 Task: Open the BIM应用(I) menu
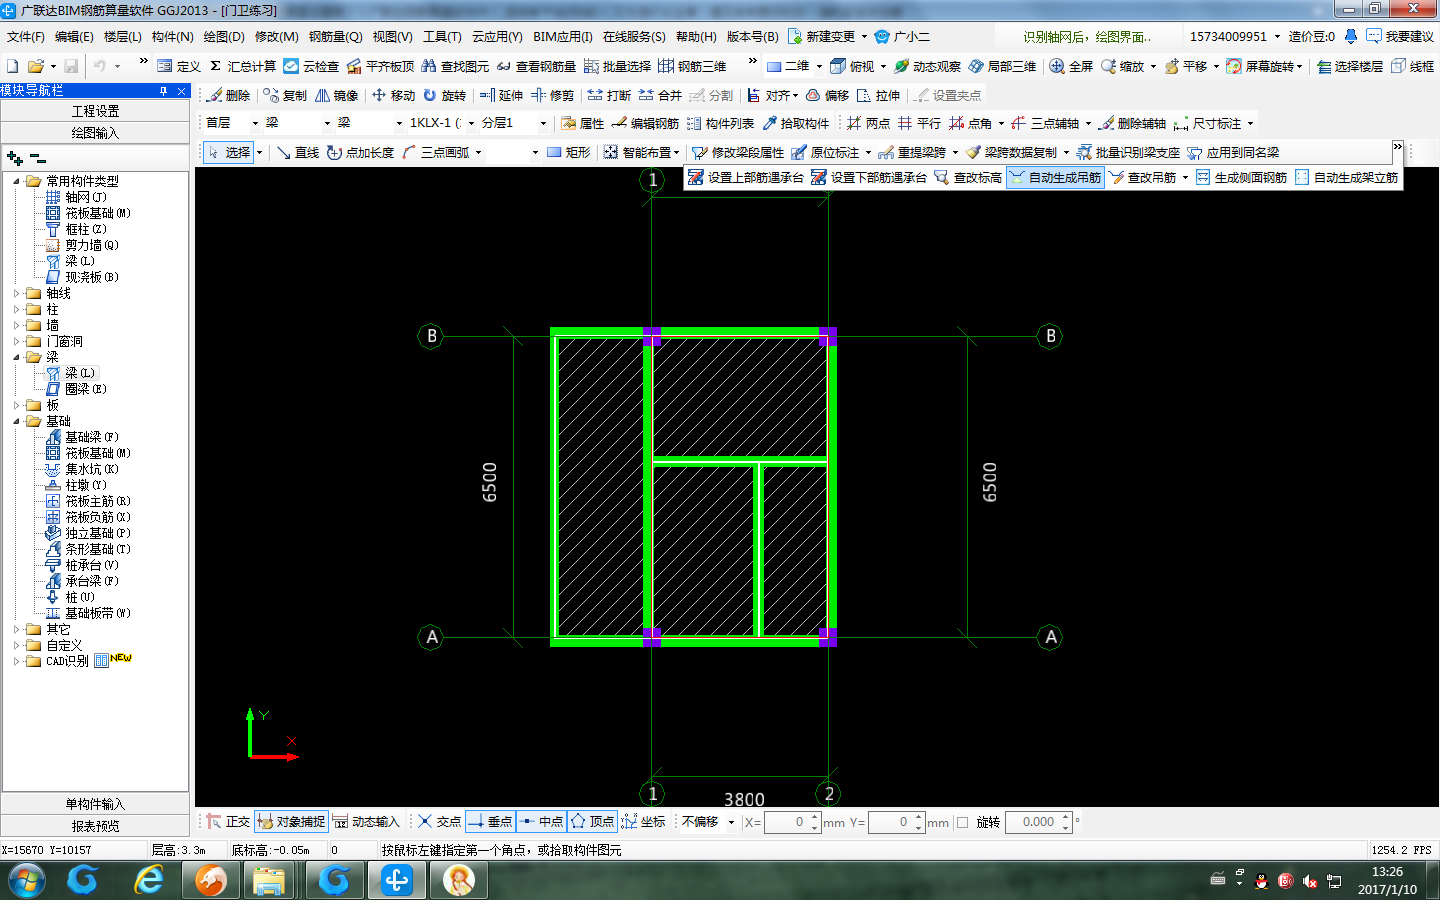(x=563, y=36)
